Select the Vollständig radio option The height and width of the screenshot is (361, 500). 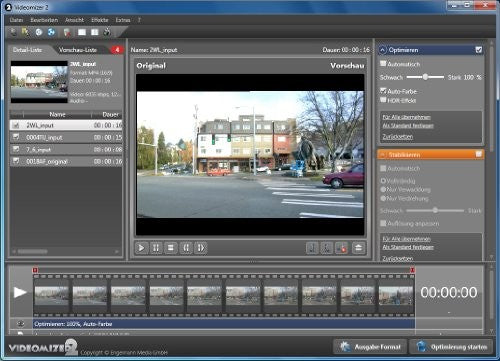coord(383,181)
